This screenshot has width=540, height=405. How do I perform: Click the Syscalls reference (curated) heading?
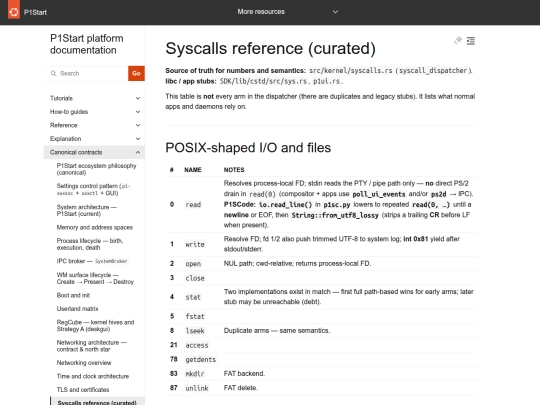(x=270, y=48)
